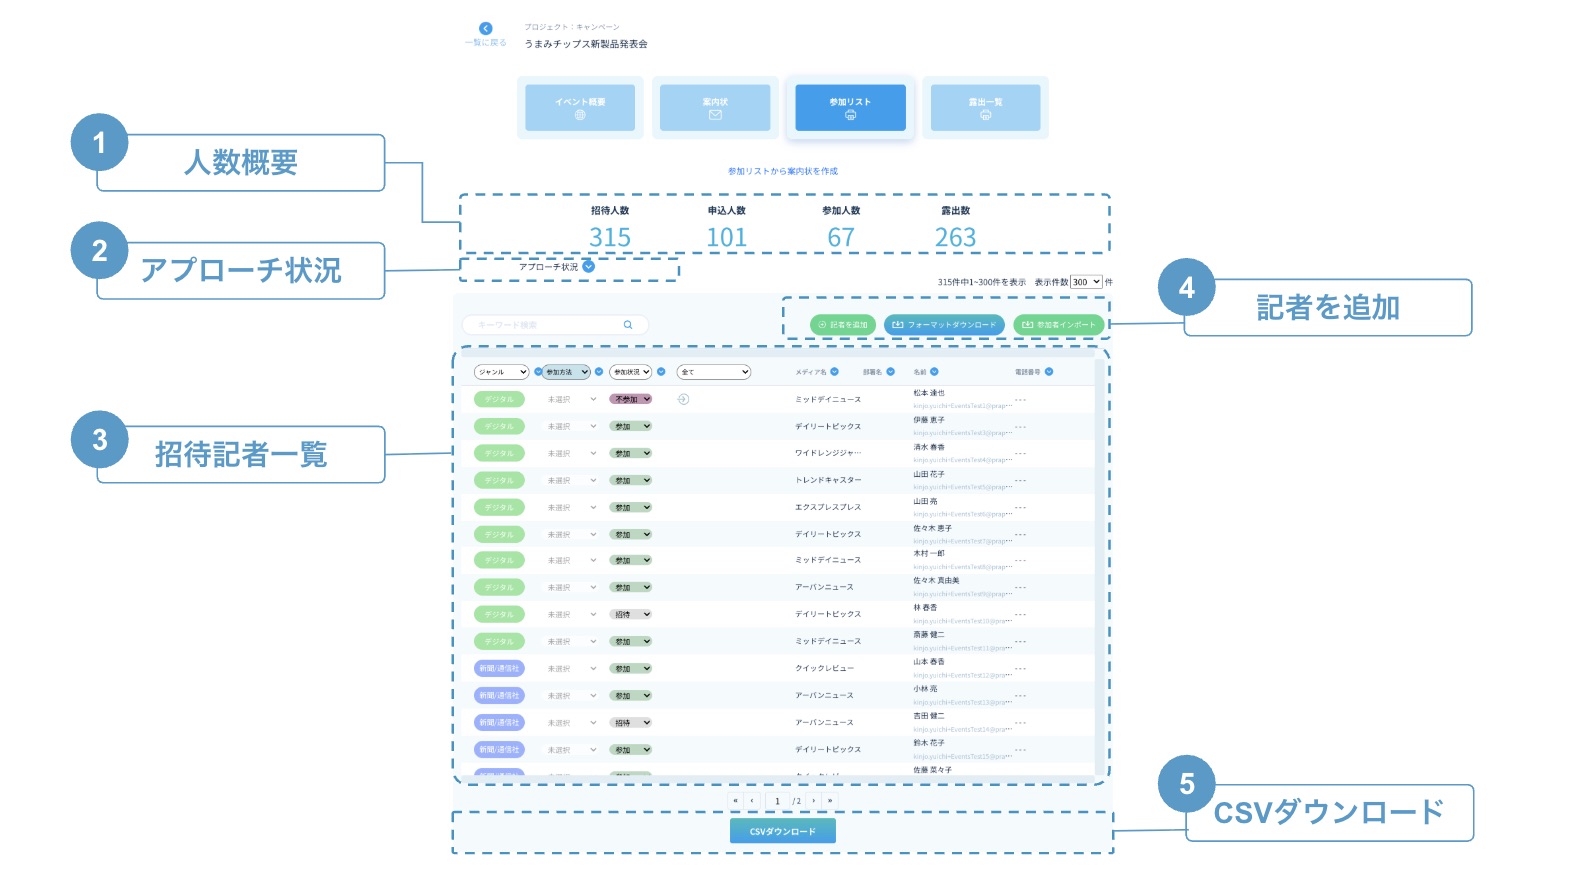Image resolution: width=1574 pixels, height=878 pixels.
Task: Click the sort icon next to 部署名
Action: (x=890, y=372)
